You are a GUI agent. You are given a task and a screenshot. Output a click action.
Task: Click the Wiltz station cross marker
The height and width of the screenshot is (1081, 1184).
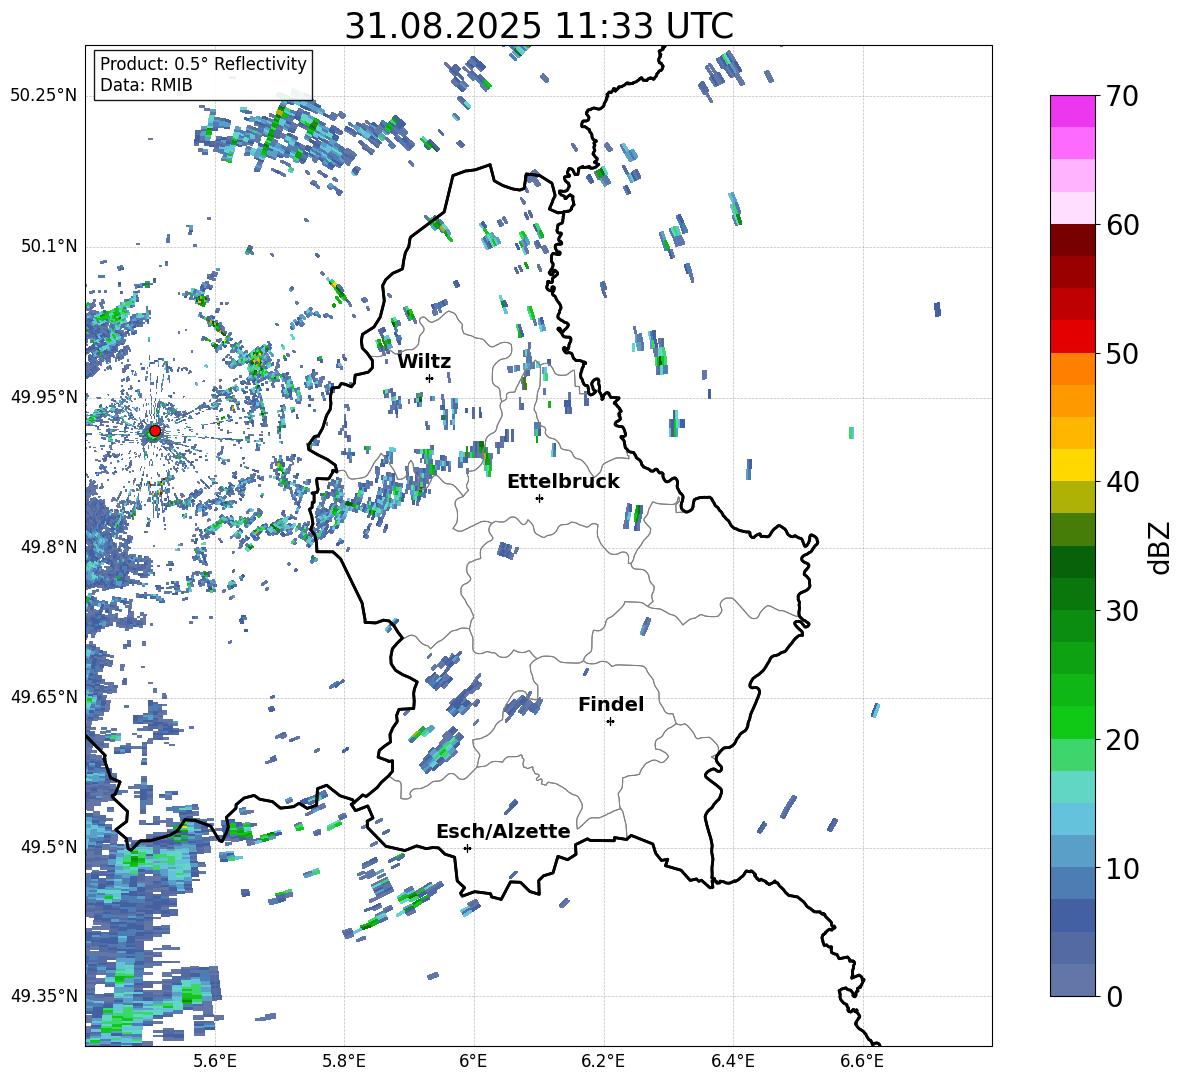tap(430, 378)
